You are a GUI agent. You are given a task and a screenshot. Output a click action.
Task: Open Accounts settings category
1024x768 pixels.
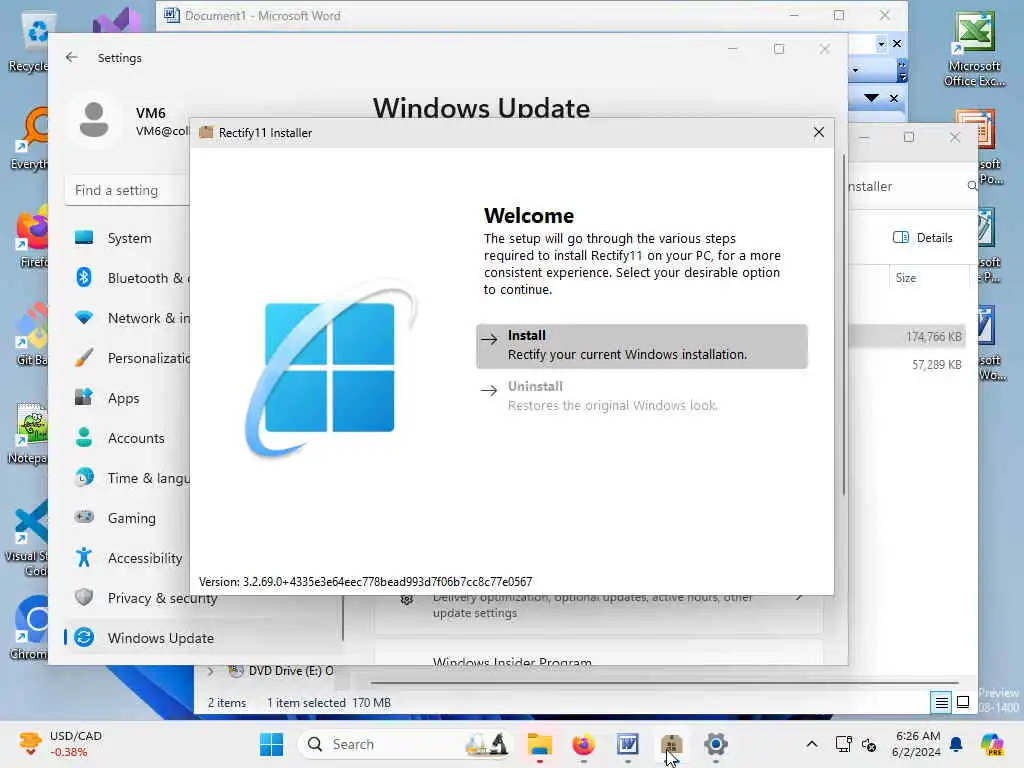128,438
